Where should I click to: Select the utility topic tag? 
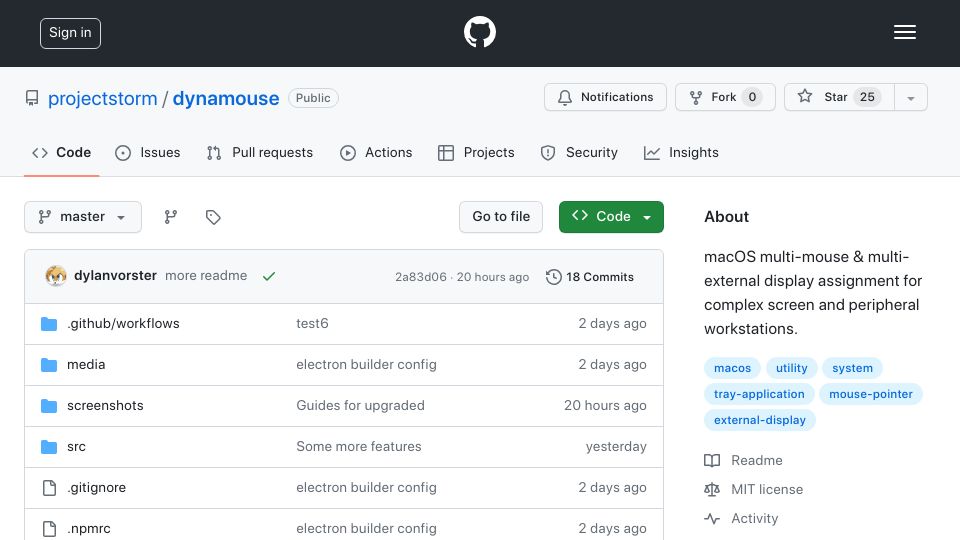792,368
